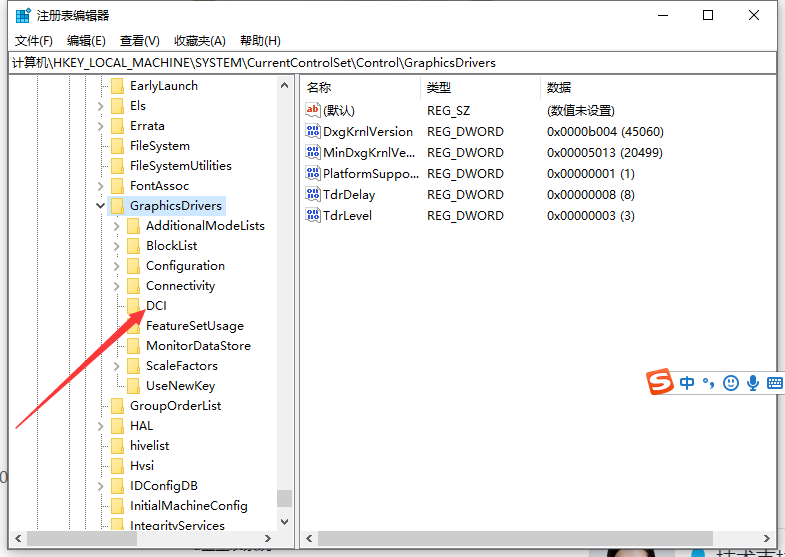Screen dimensions: 785x557
Task: Expand the FontAssoc registry key
Action: [x=101, y=186]
